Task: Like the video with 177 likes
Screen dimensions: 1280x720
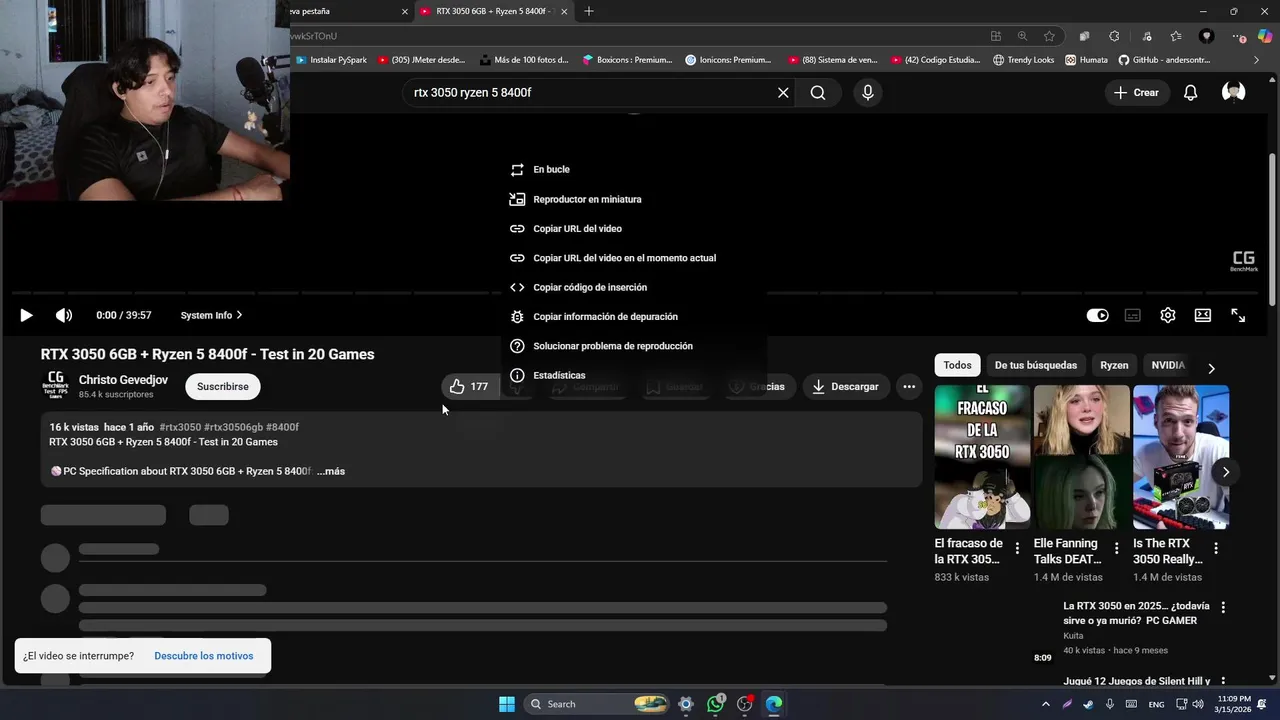Action: click(x=469, y=386)
